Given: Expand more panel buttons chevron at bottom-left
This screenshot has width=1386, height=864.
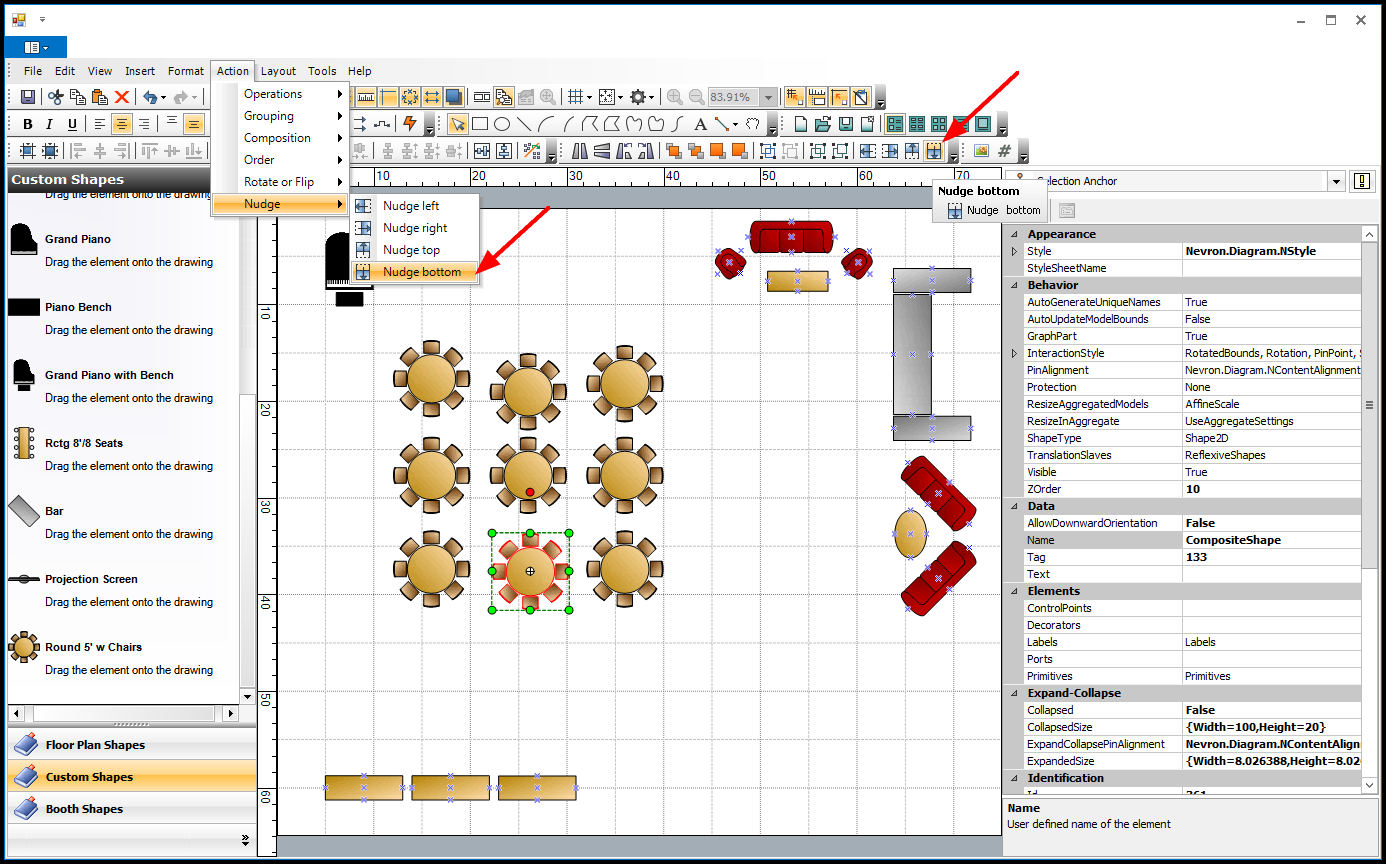Looking at the screenshot, I should pos(246,841).
